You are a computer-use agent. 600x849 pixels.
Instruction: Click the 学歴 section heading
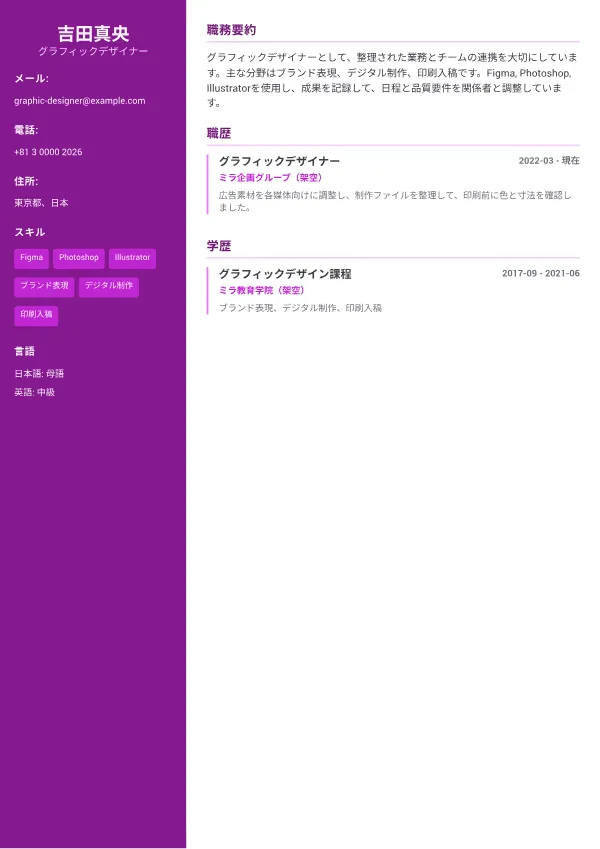coord(219,246)
